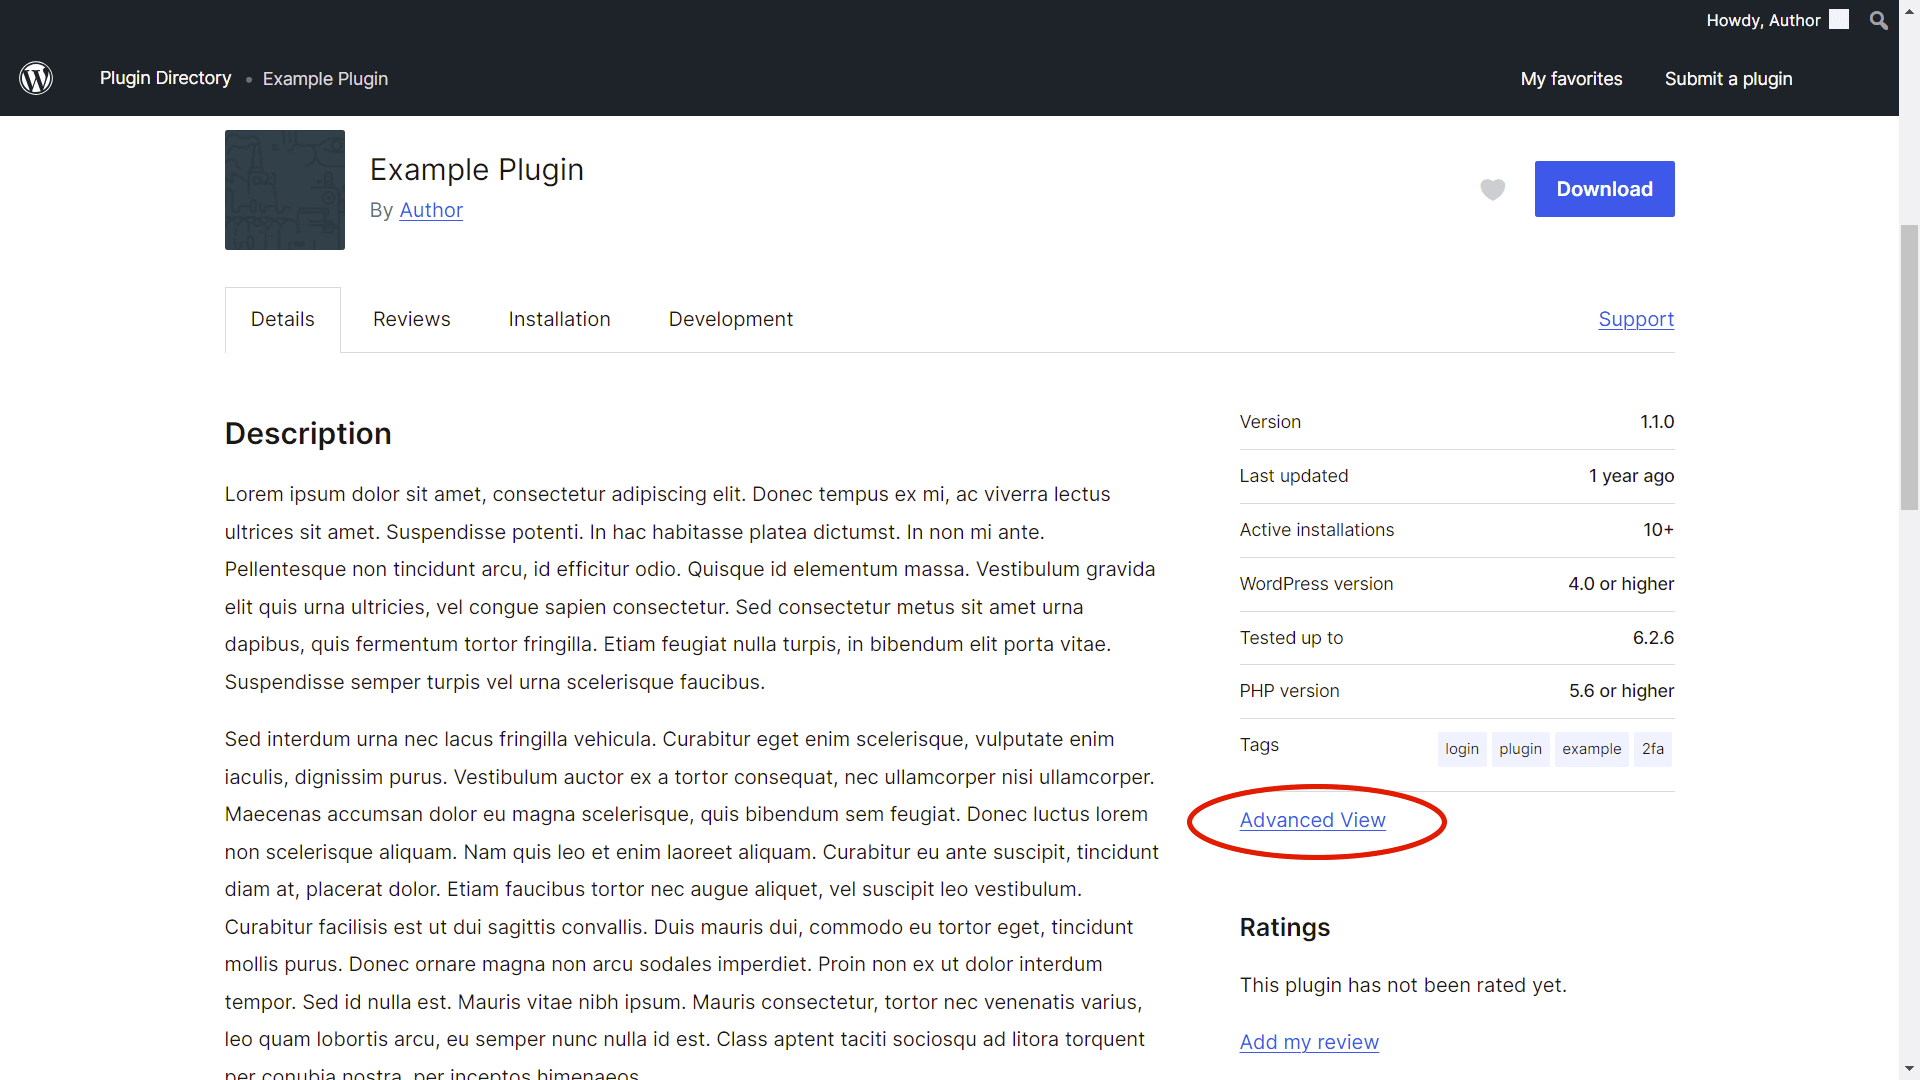
Task: Click the Add my review link
Action: click(1308, 1042)
